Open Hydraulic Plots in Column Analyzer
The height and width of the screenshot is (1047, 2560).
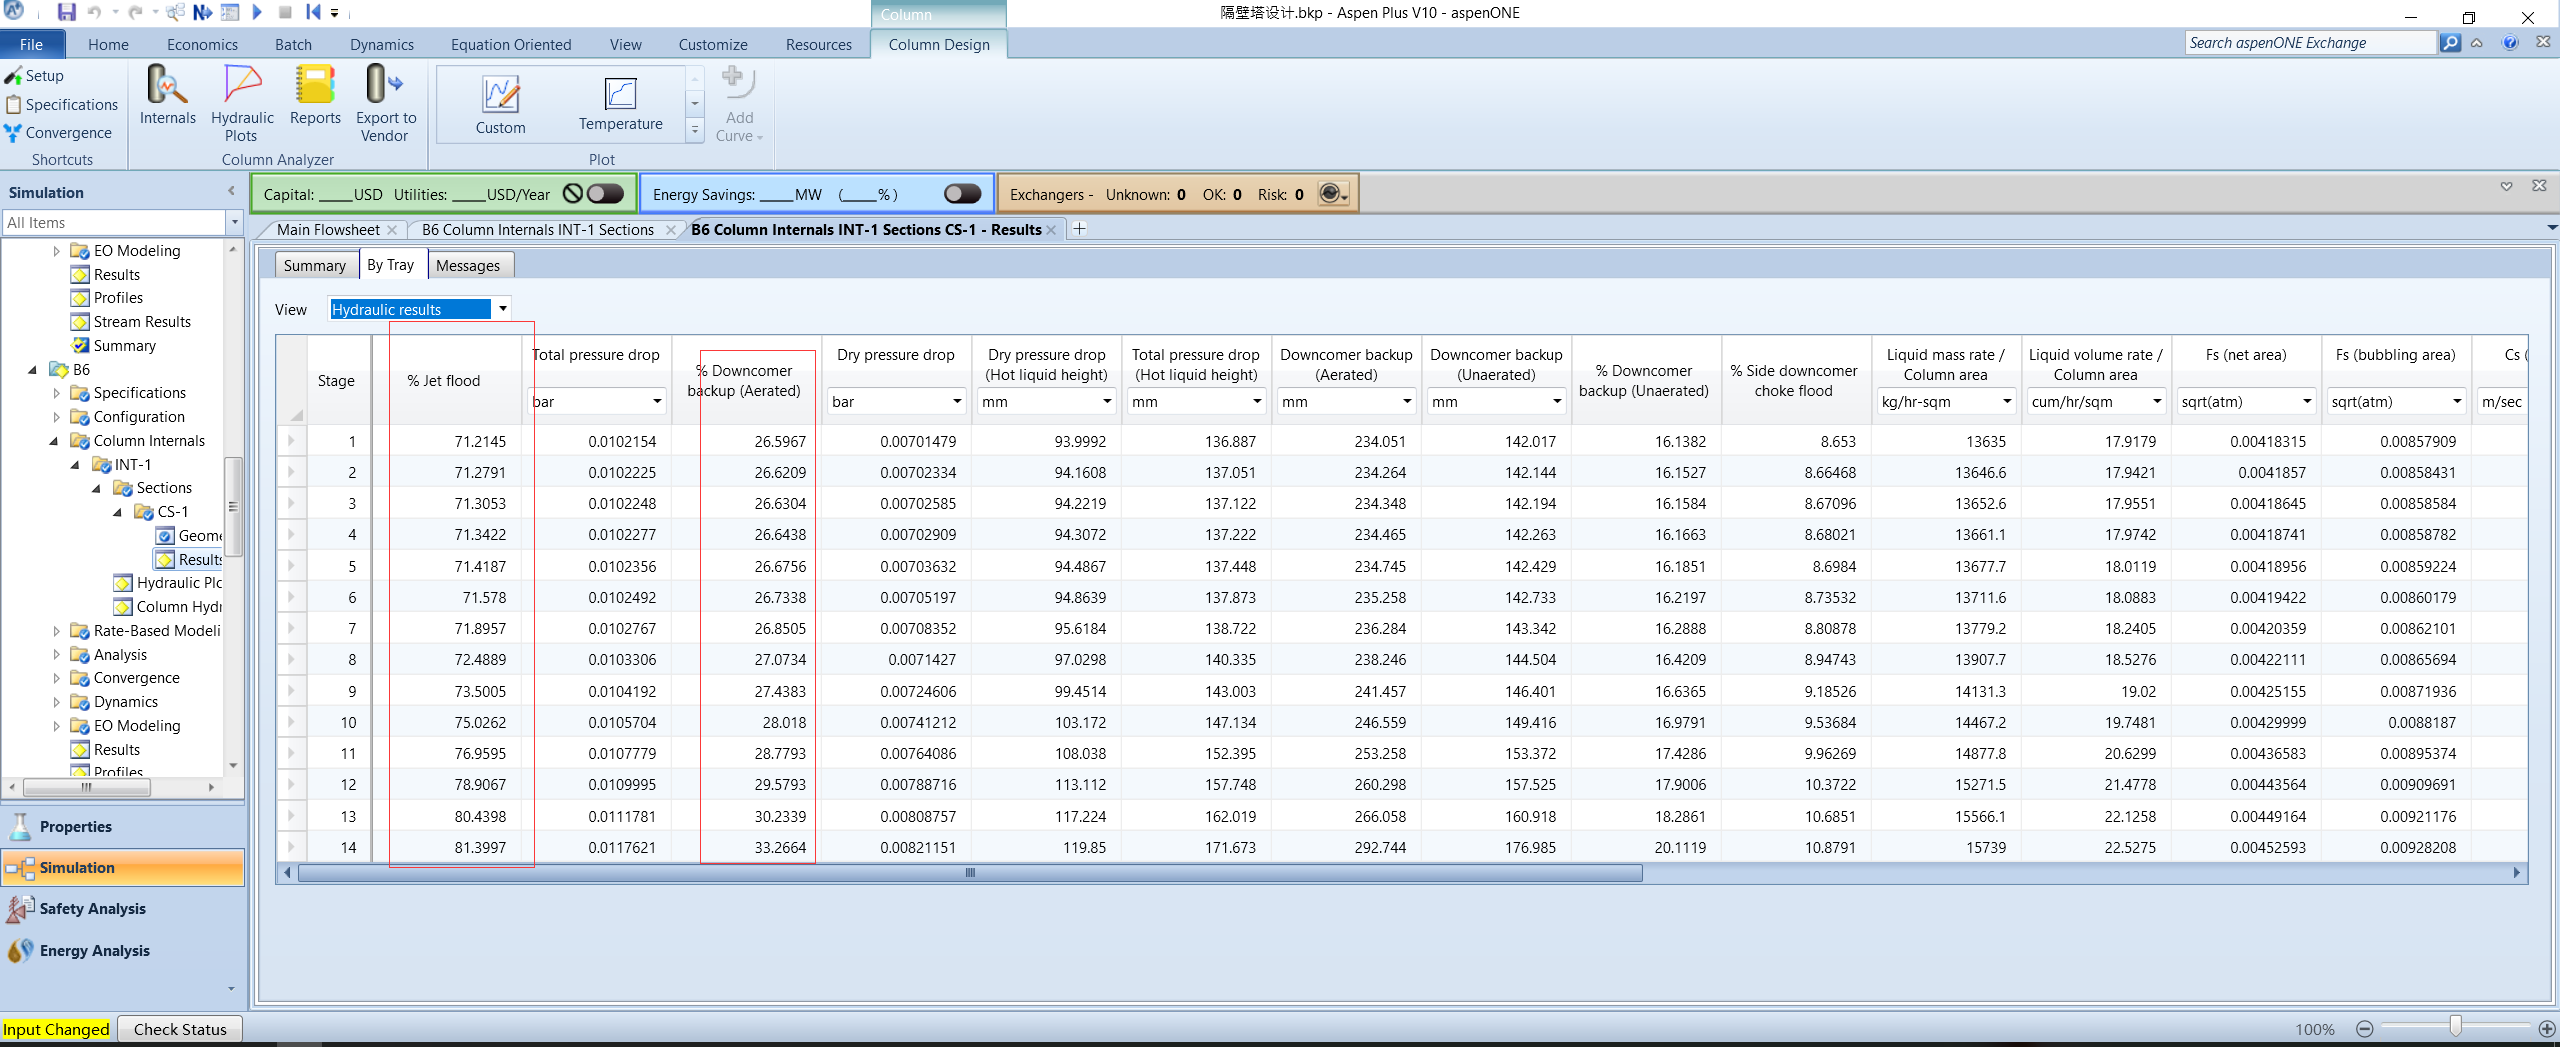[x=242, y=104]
